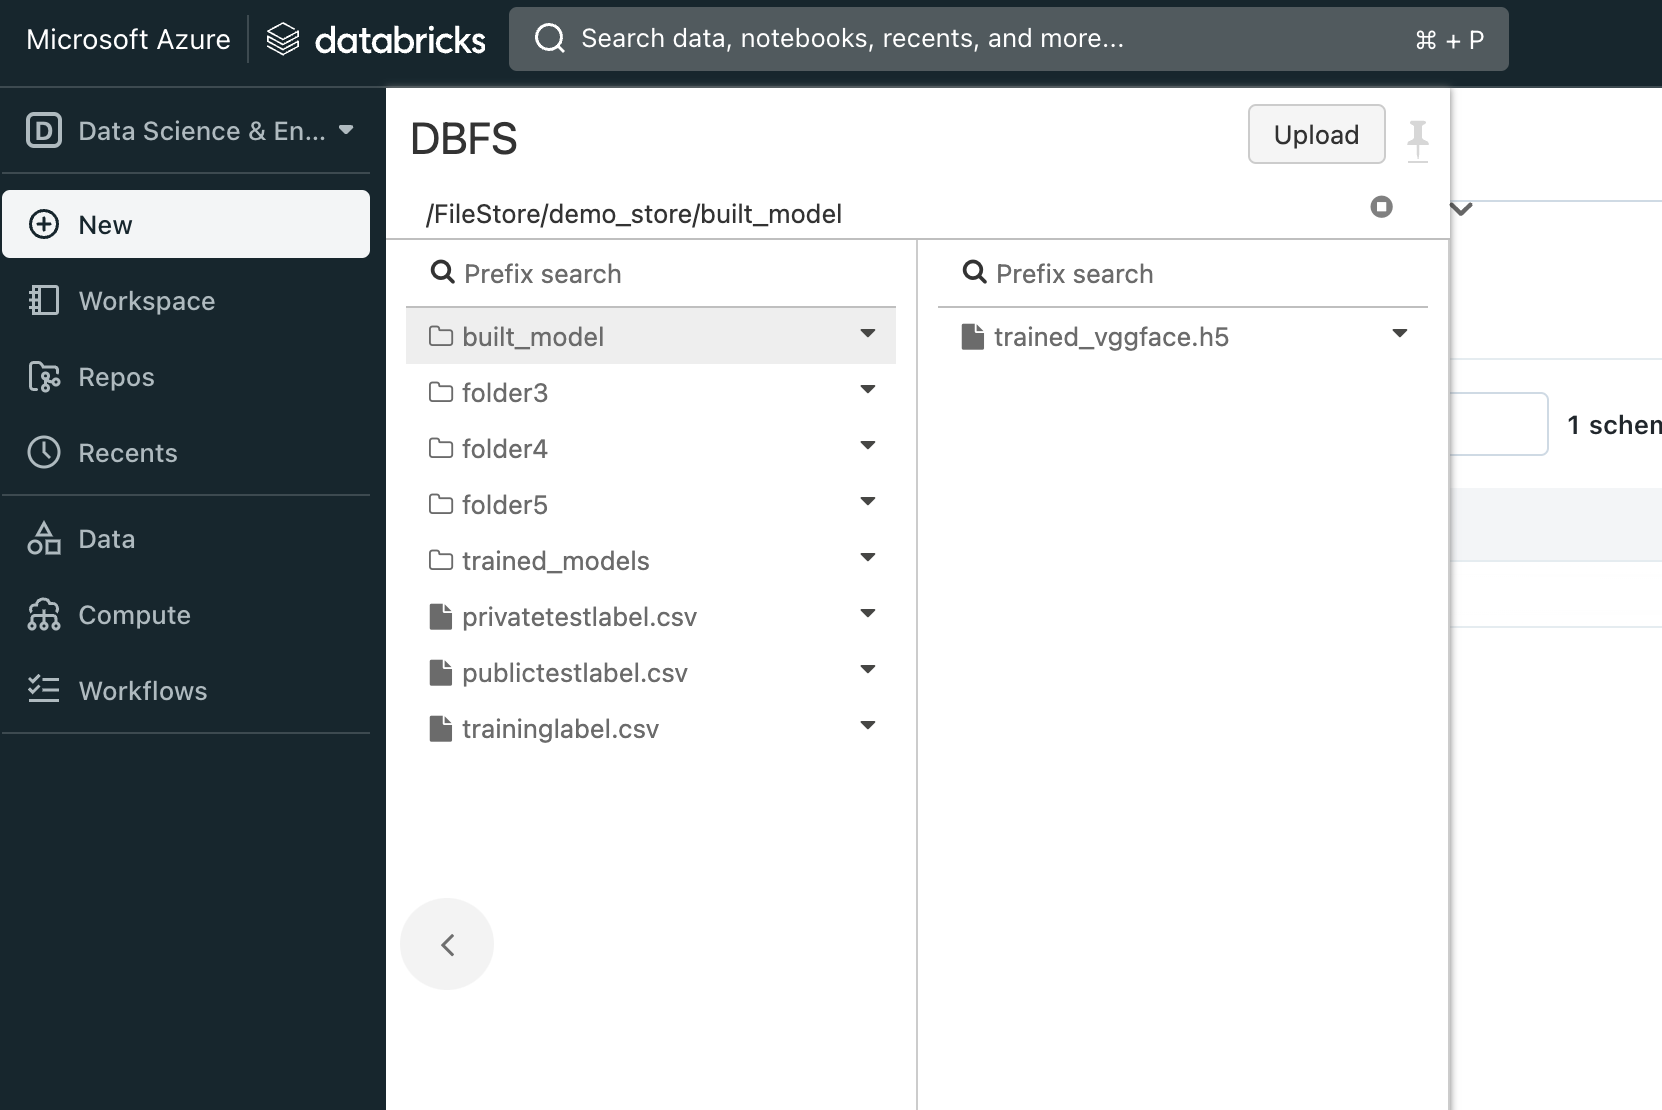Click the traininglabel.csv file icon

[x=440, y=729]
